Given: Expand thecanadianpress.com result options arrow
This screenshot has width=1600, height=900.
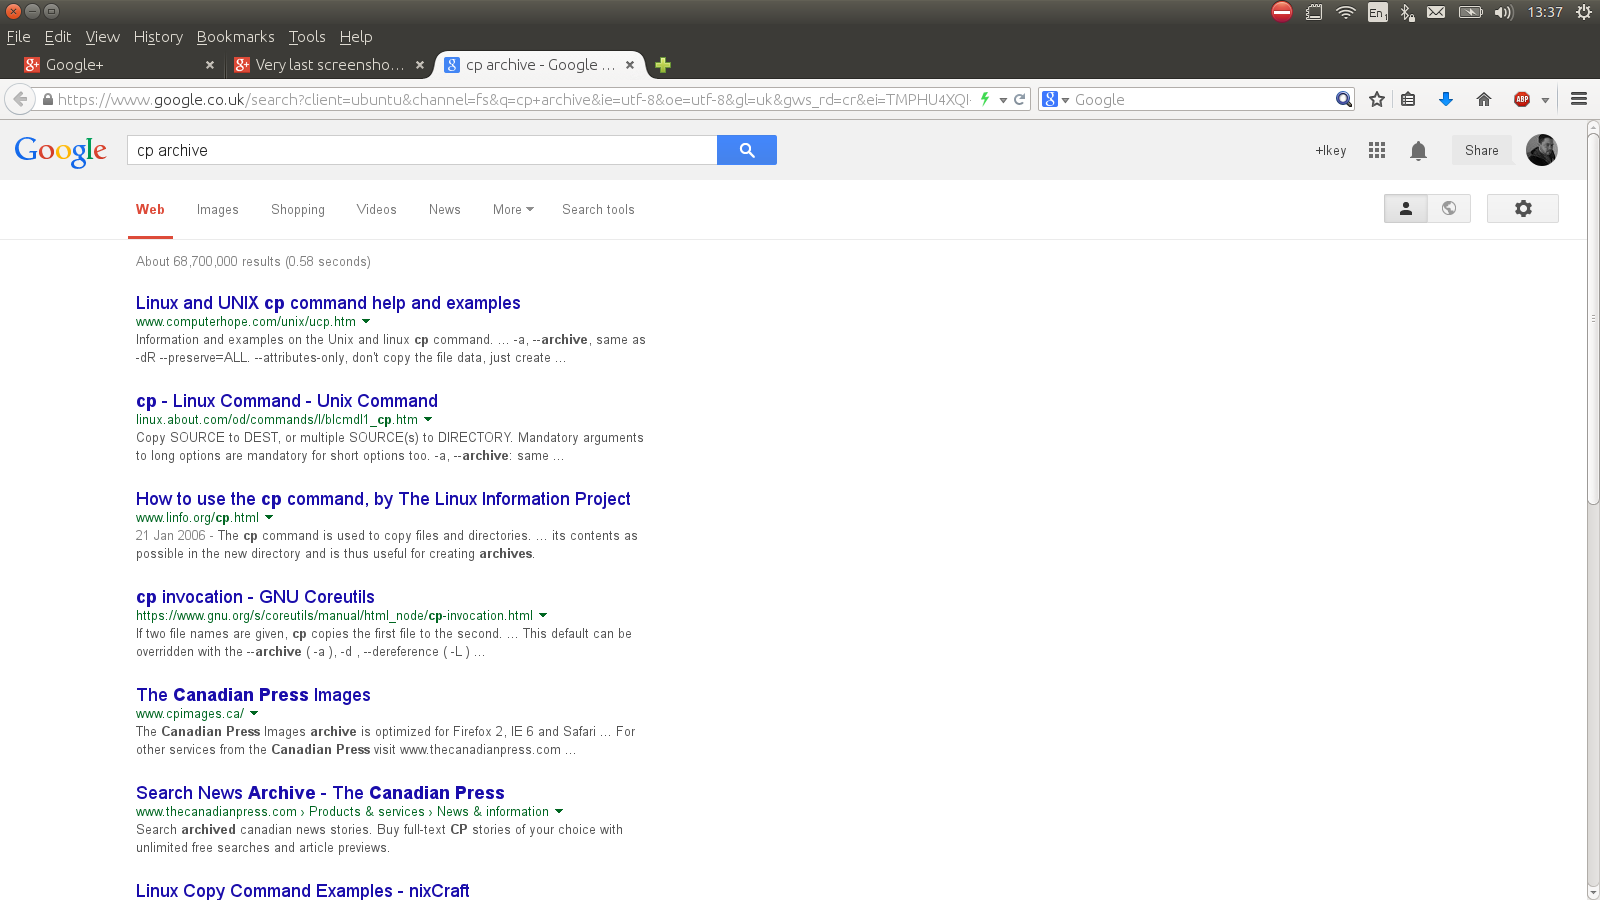Looking at the screenshot, I should click(559, 812).
